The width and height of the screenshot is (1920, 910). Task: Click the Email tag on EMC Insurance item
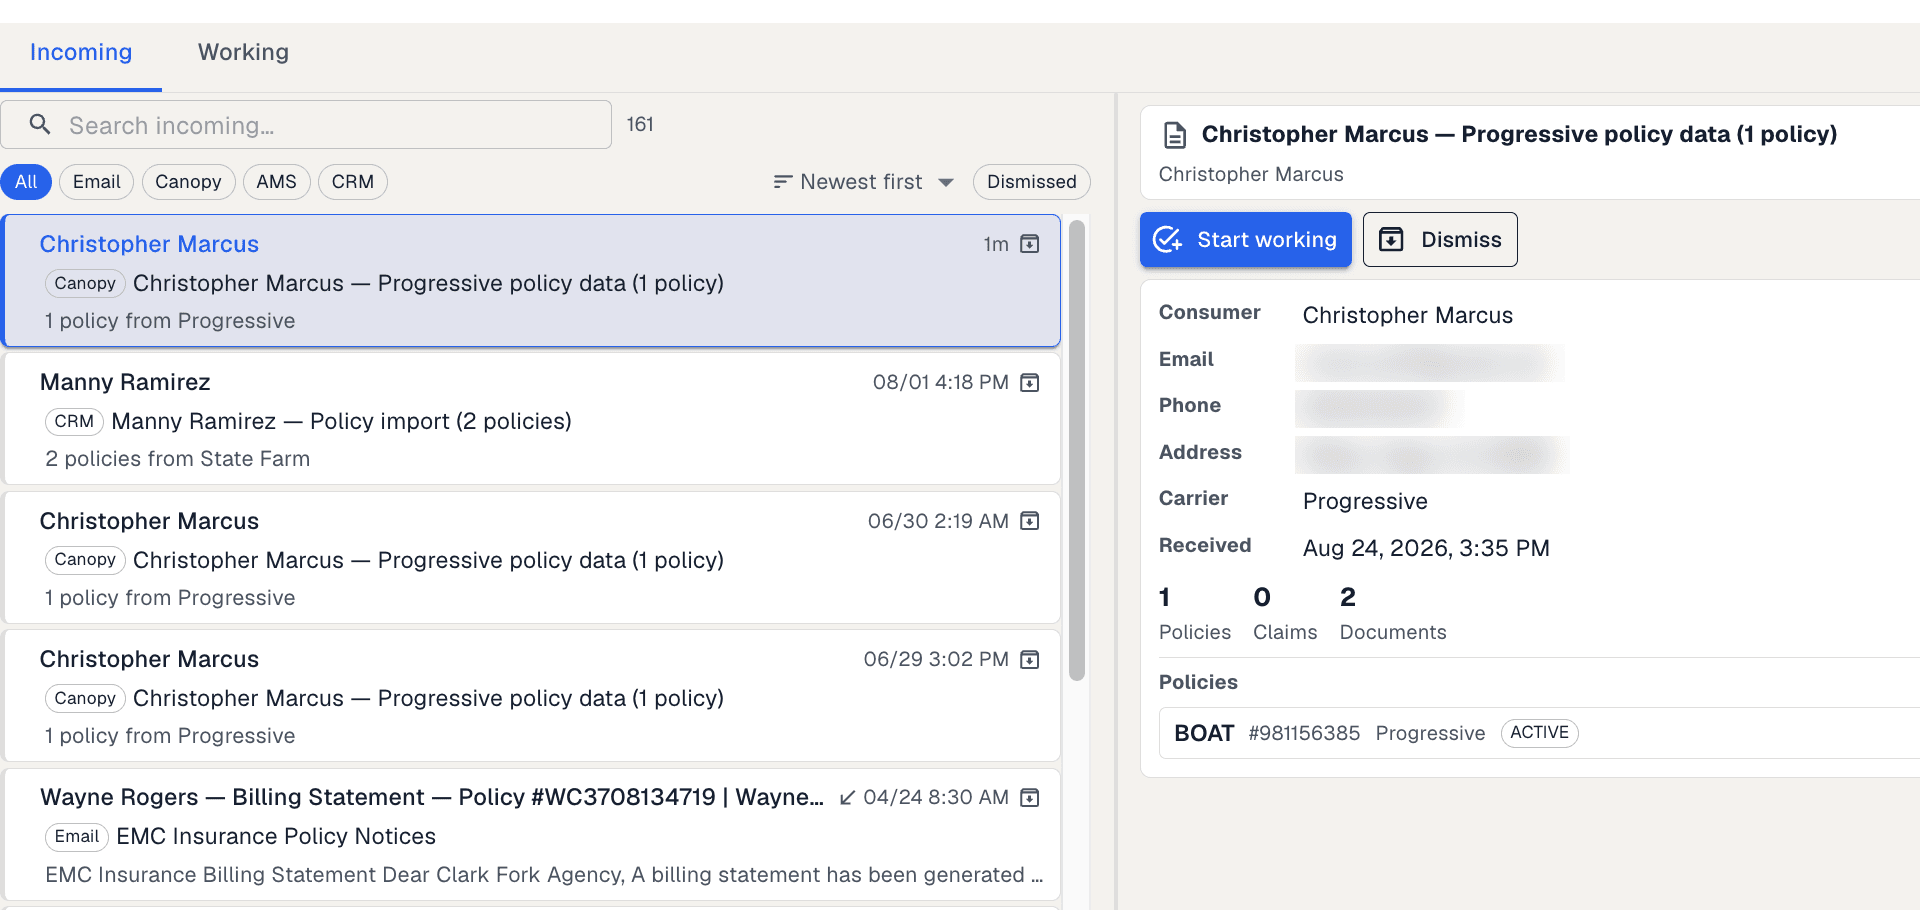(77, 837)
